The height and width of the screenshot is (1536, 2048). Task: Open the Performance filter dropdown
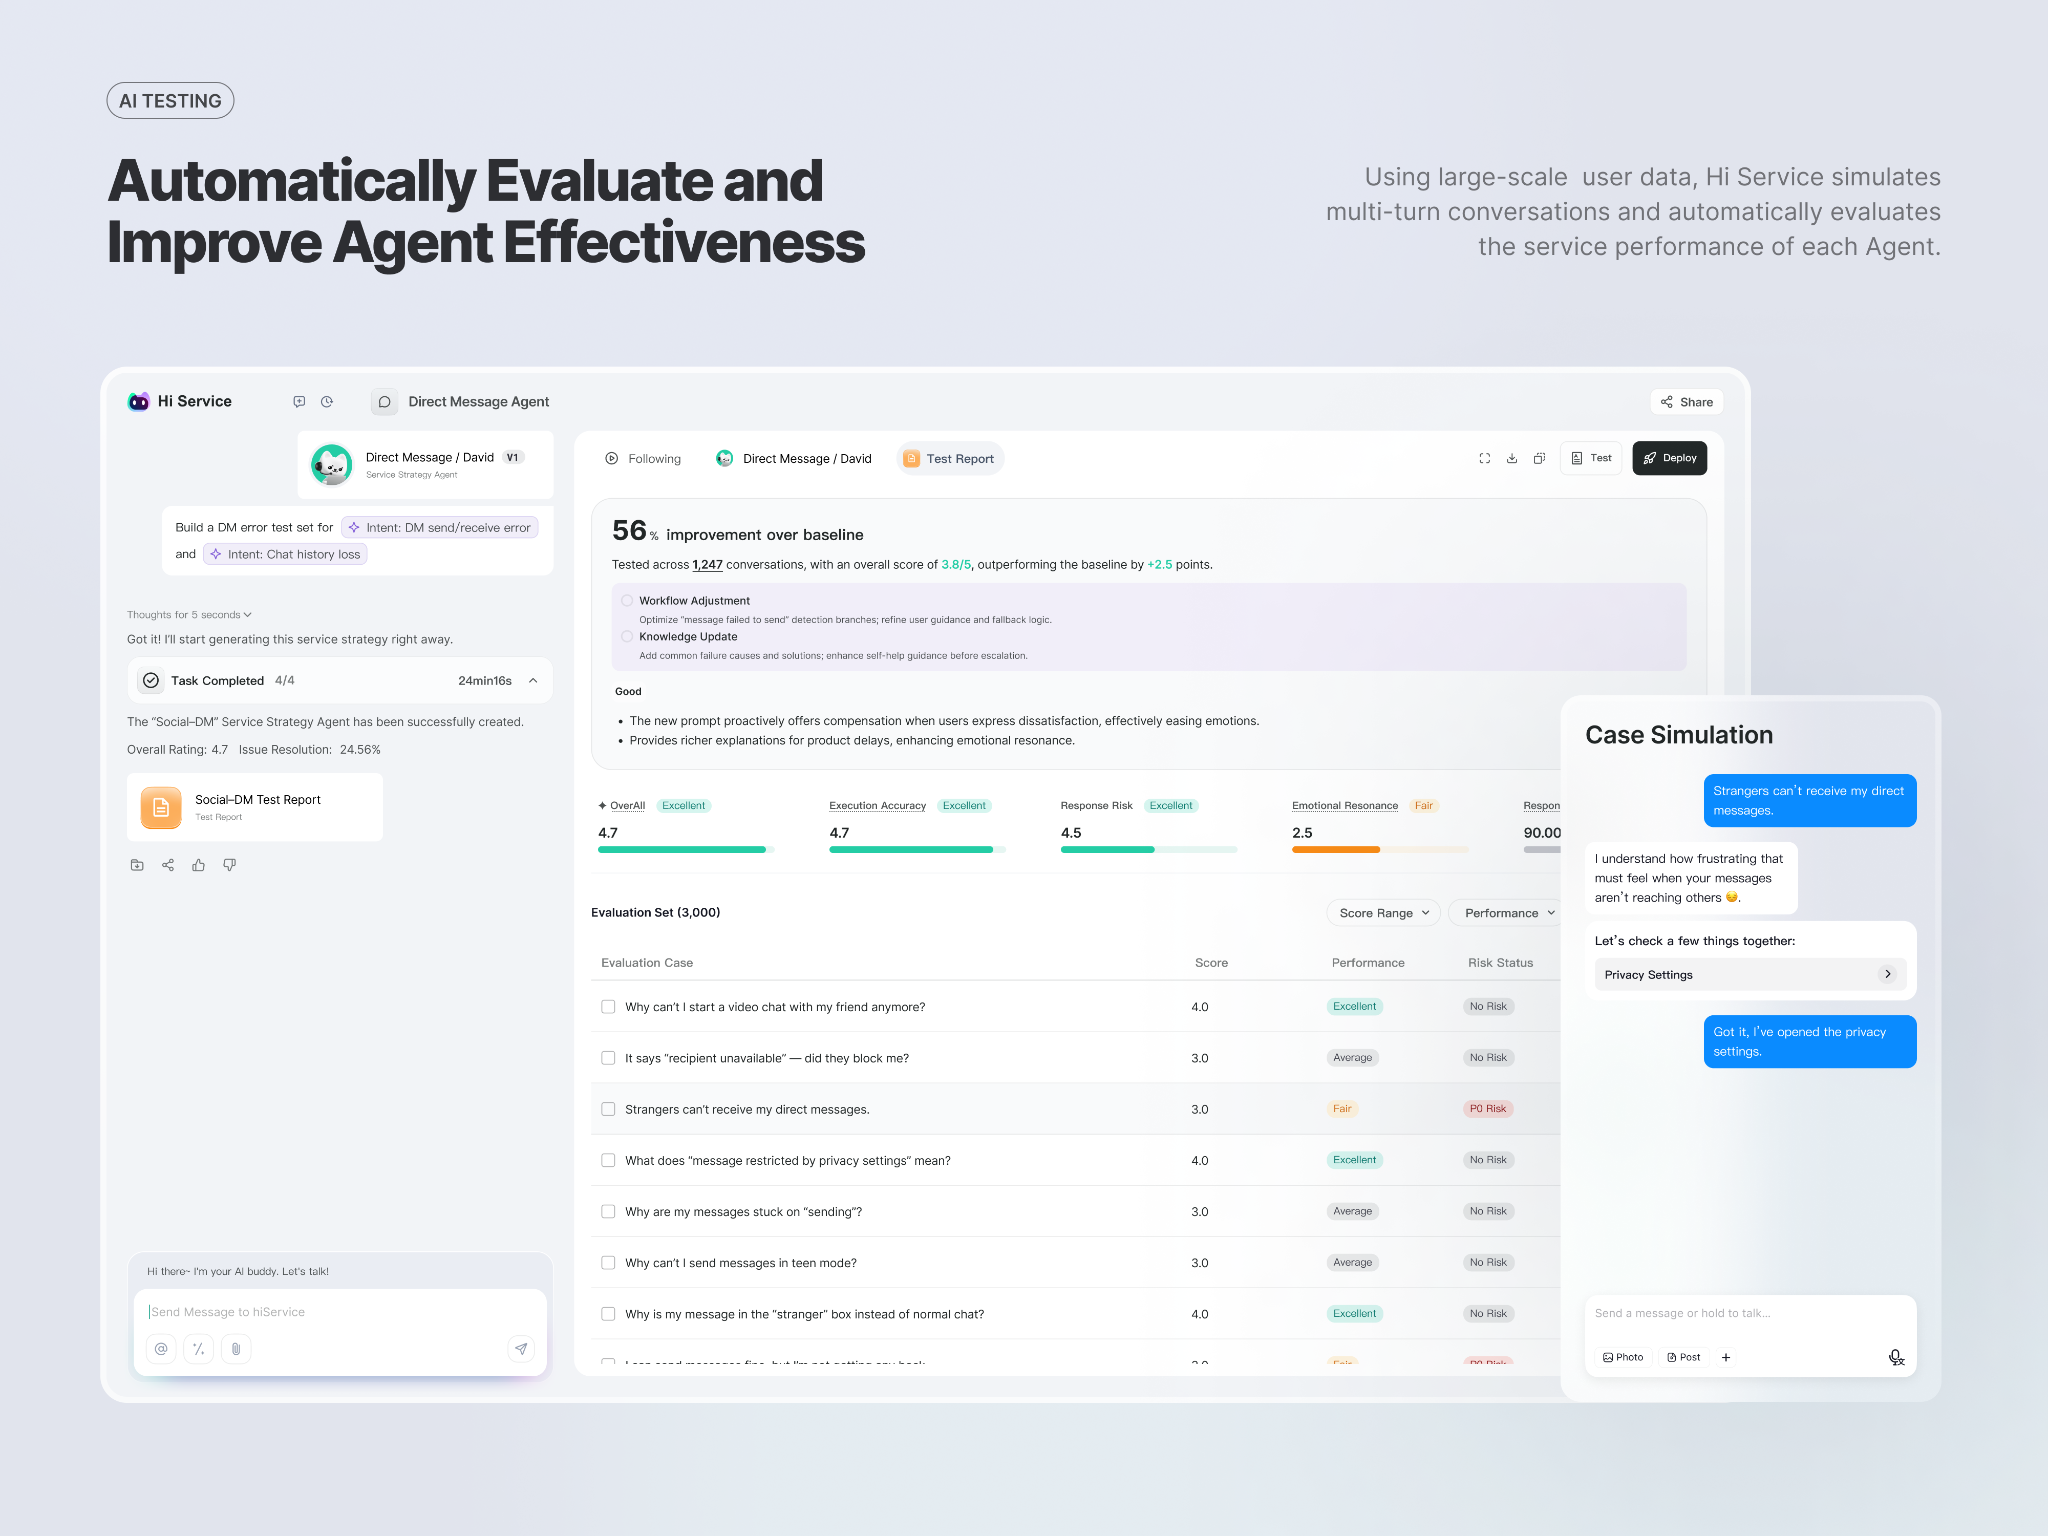[x=1505, y=912]
